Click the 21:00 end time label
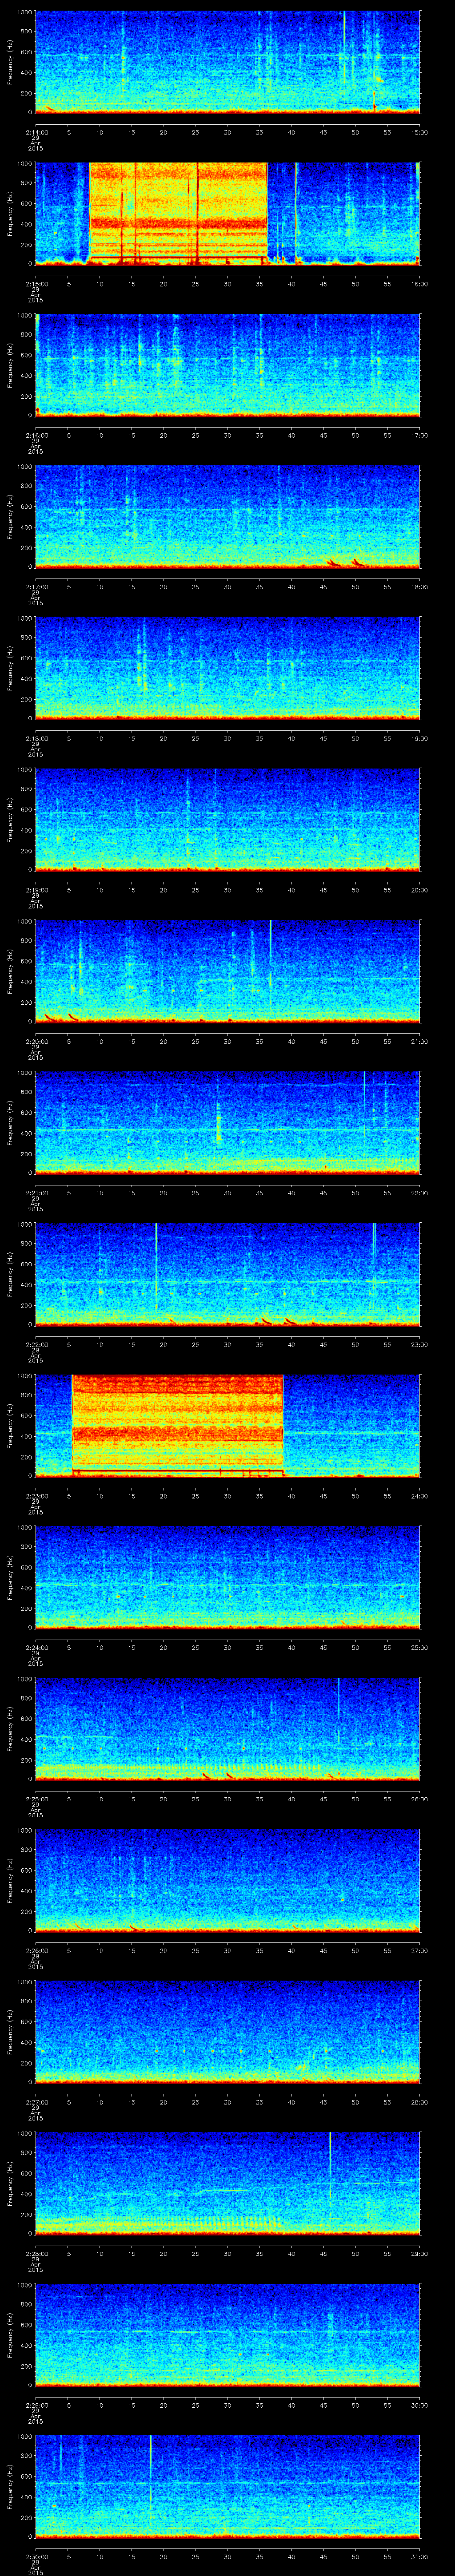This screenshot has width=455, height=2576. (420, 1041)
